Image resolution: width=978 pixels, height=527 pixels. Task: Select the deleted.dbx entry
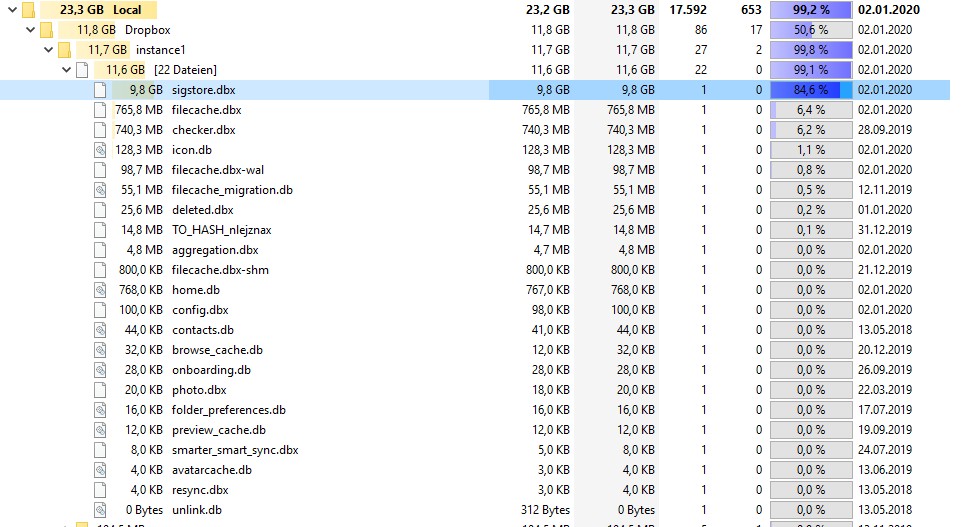point(203,210)
